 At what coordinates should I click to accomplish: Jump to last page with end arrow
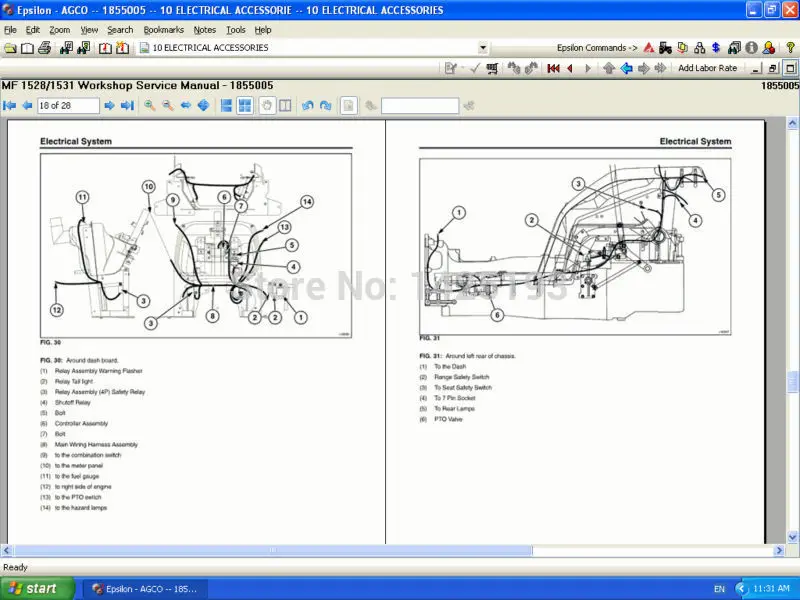click(x=126, y=105)
